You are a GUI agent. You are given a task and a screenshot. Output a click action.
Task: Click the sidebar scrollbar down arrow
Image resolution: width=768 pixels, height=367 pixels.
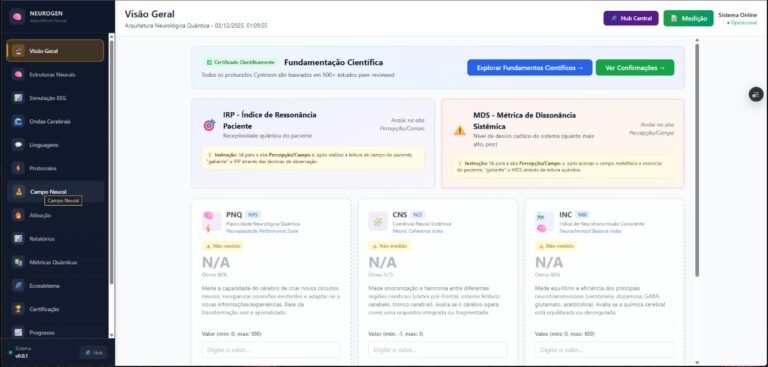click(x=111, y=335)
